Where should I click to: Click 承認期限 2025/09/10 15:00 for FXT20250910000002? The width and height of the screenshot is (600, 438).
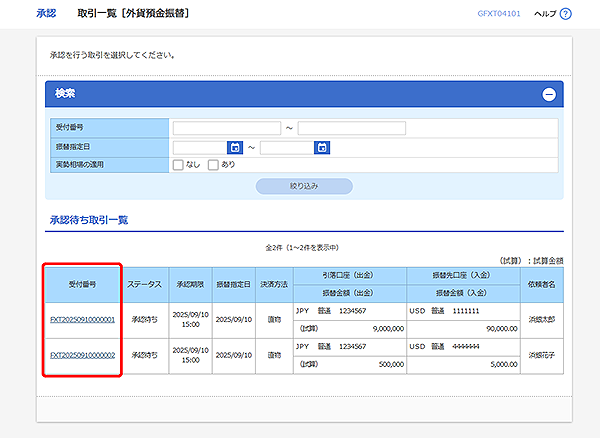(190, 355)
